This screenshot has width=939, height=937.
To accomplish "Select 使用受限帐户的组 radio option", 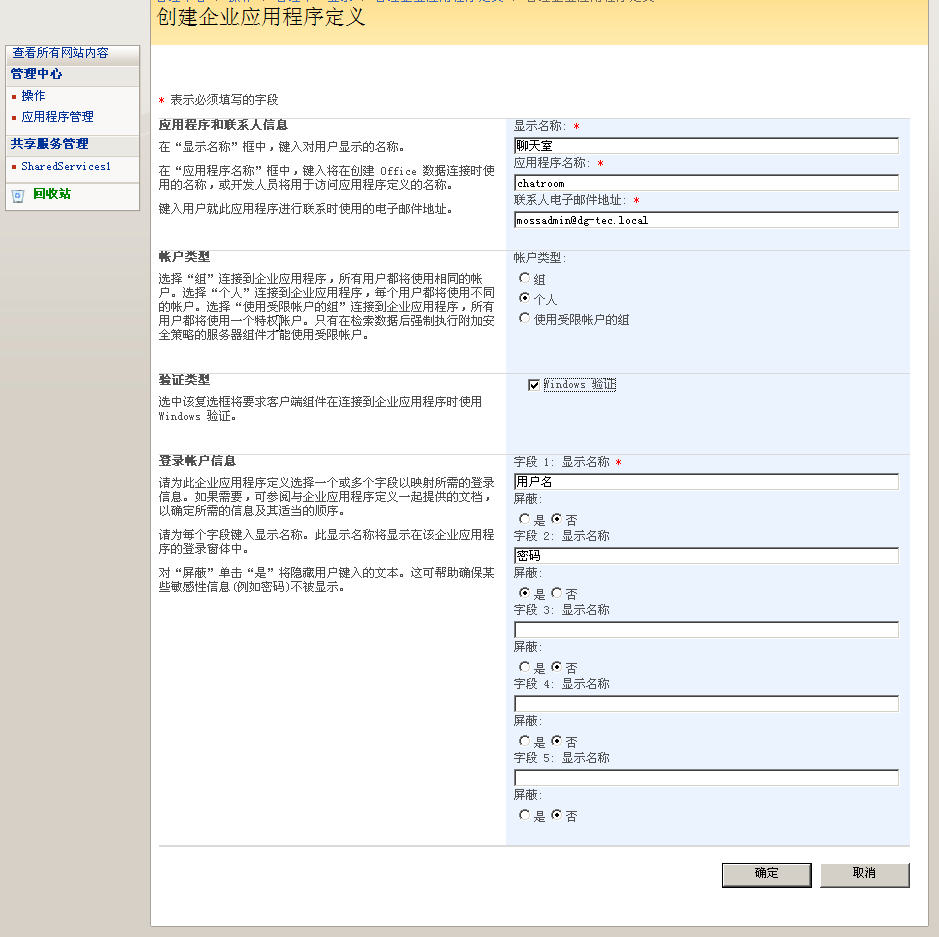I will pos(525,318).
